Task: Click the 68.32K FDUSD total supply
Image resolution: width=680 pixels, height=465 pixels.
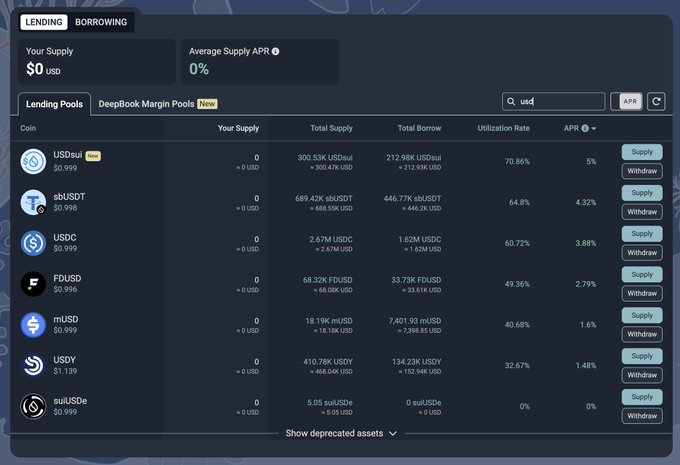Action: (x=327, y=280)
